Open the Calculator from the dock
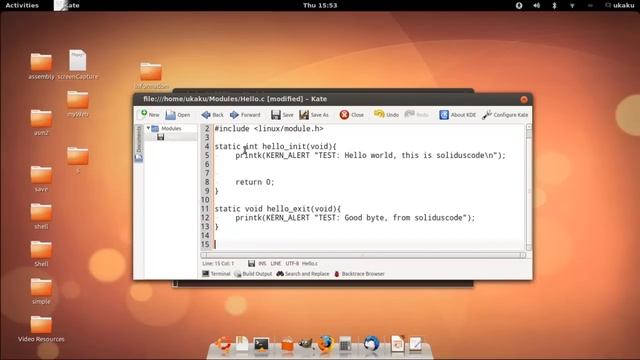 (x=345, y=345)
